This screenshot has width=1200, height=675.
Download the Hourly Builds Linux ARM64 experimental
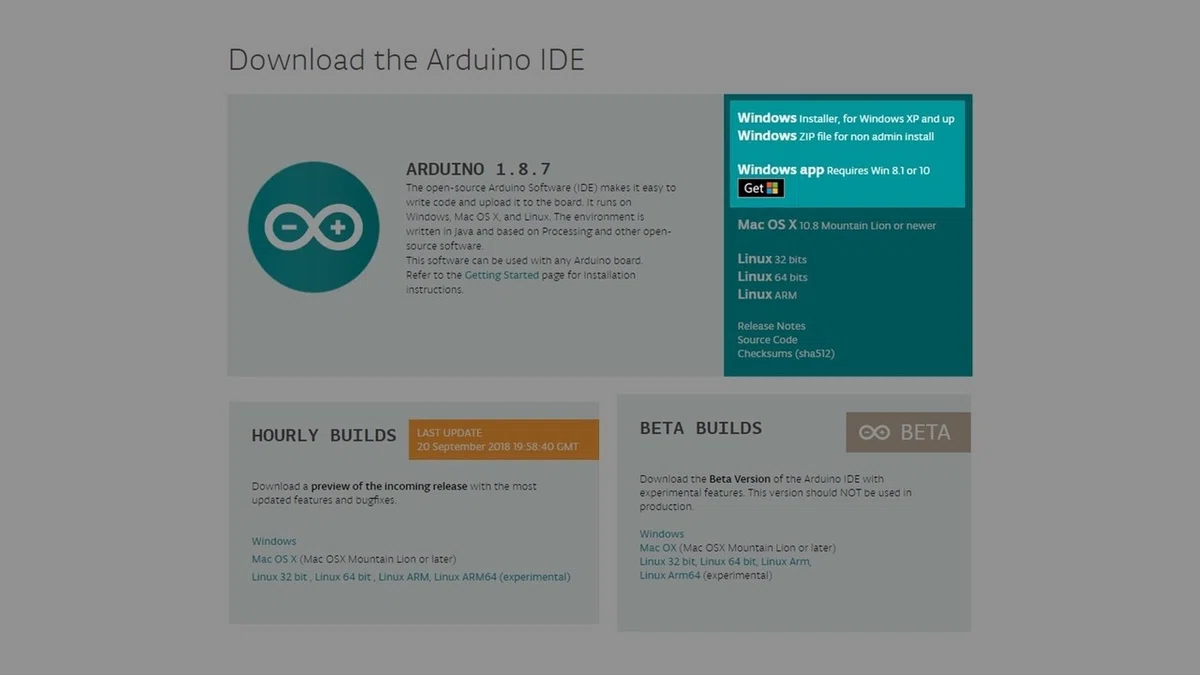click(x=502, y=577)
